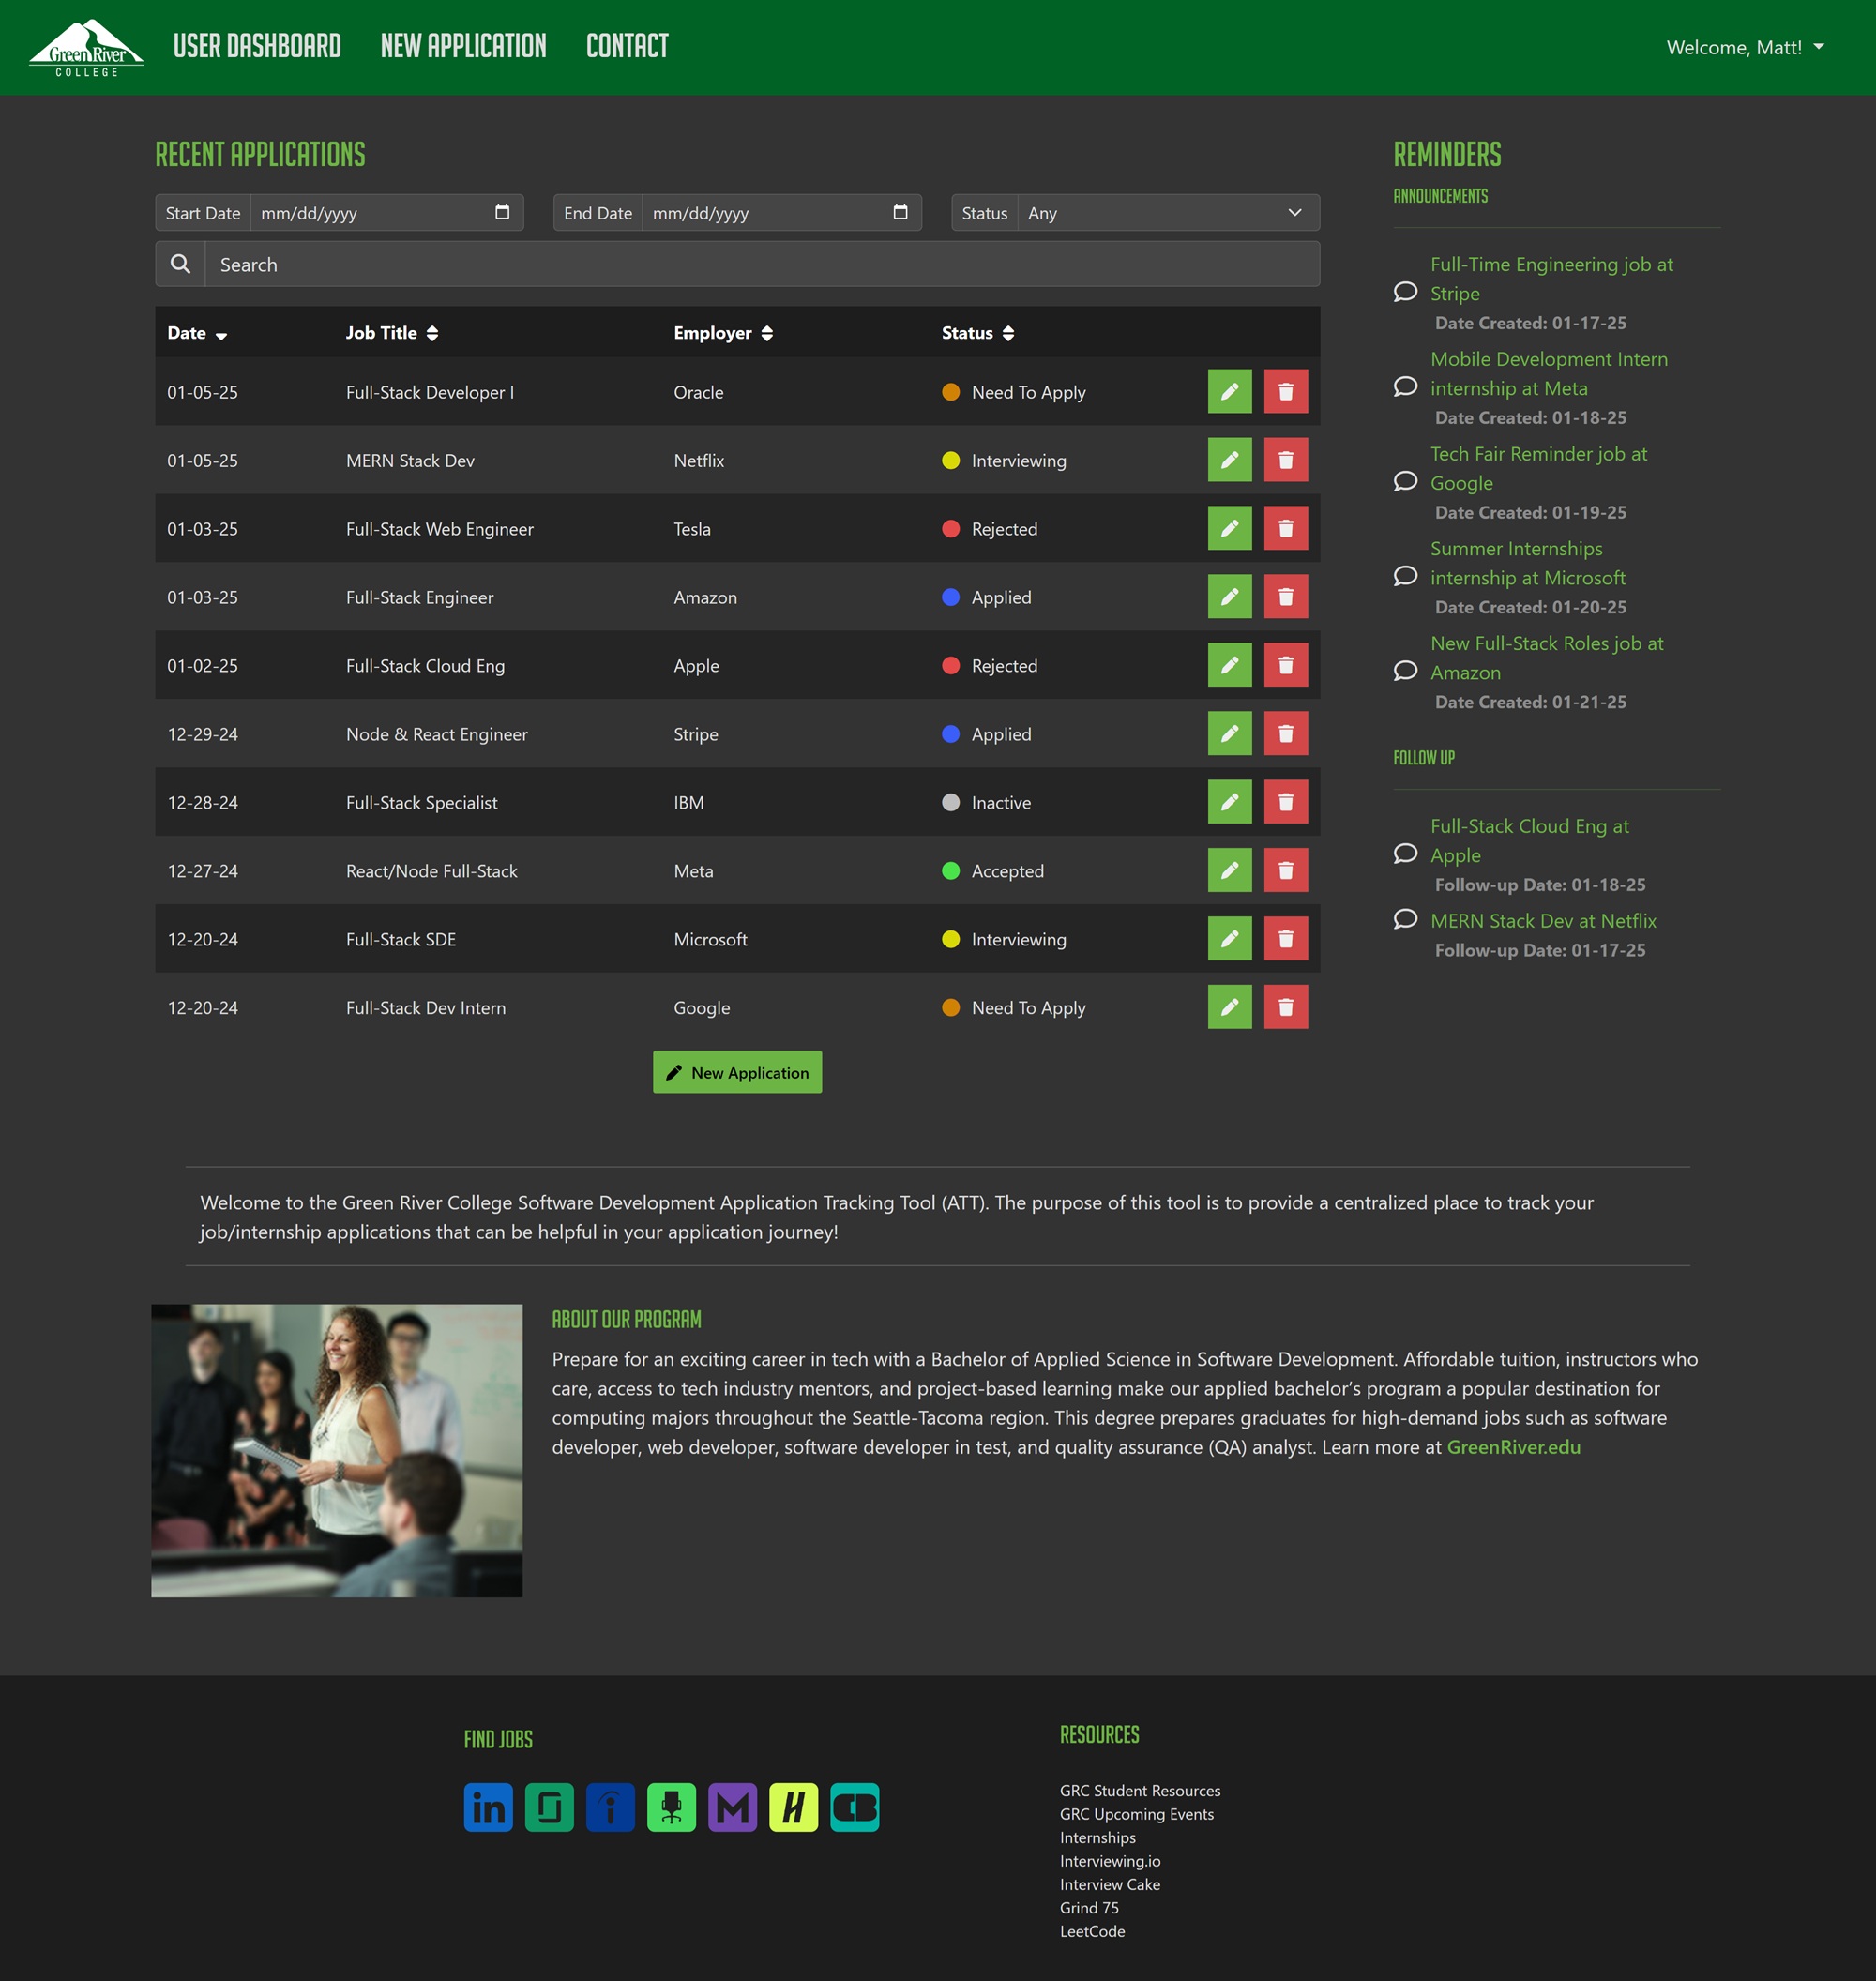
Task: Sort applications by Employer column
Action: 723,333
